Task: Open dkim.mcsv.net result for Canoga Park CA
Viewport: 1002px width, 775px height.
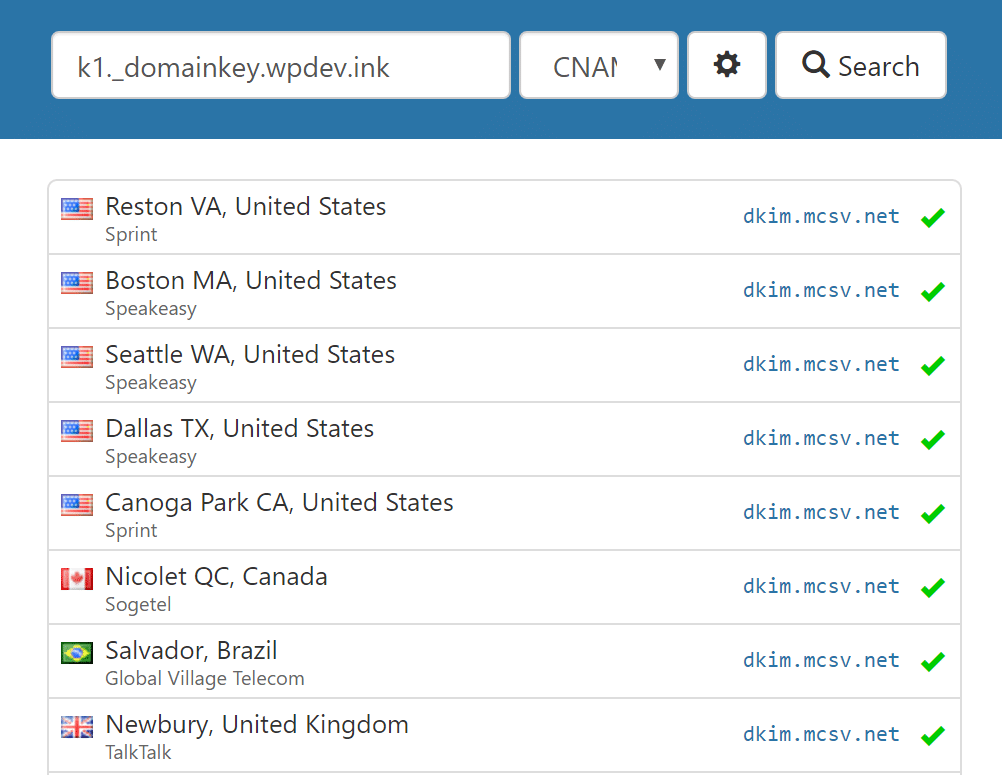Action: [x=821, y=513]
